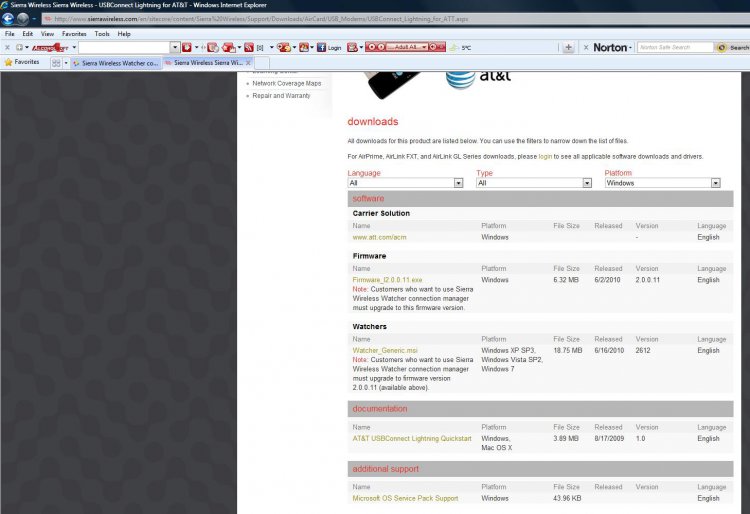Close the Norton toolbar with its X
This screenshot has height=514, width=750.
[x=586, y=47]
